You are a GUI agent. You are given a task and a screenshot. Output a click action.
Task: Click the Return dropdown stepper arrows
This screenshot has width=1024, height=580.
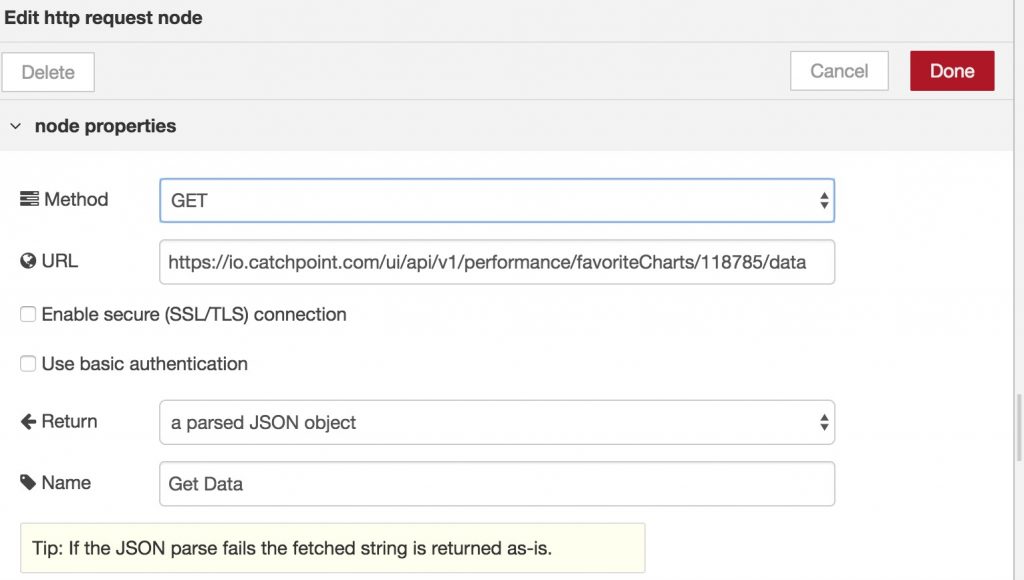(824, 422)
